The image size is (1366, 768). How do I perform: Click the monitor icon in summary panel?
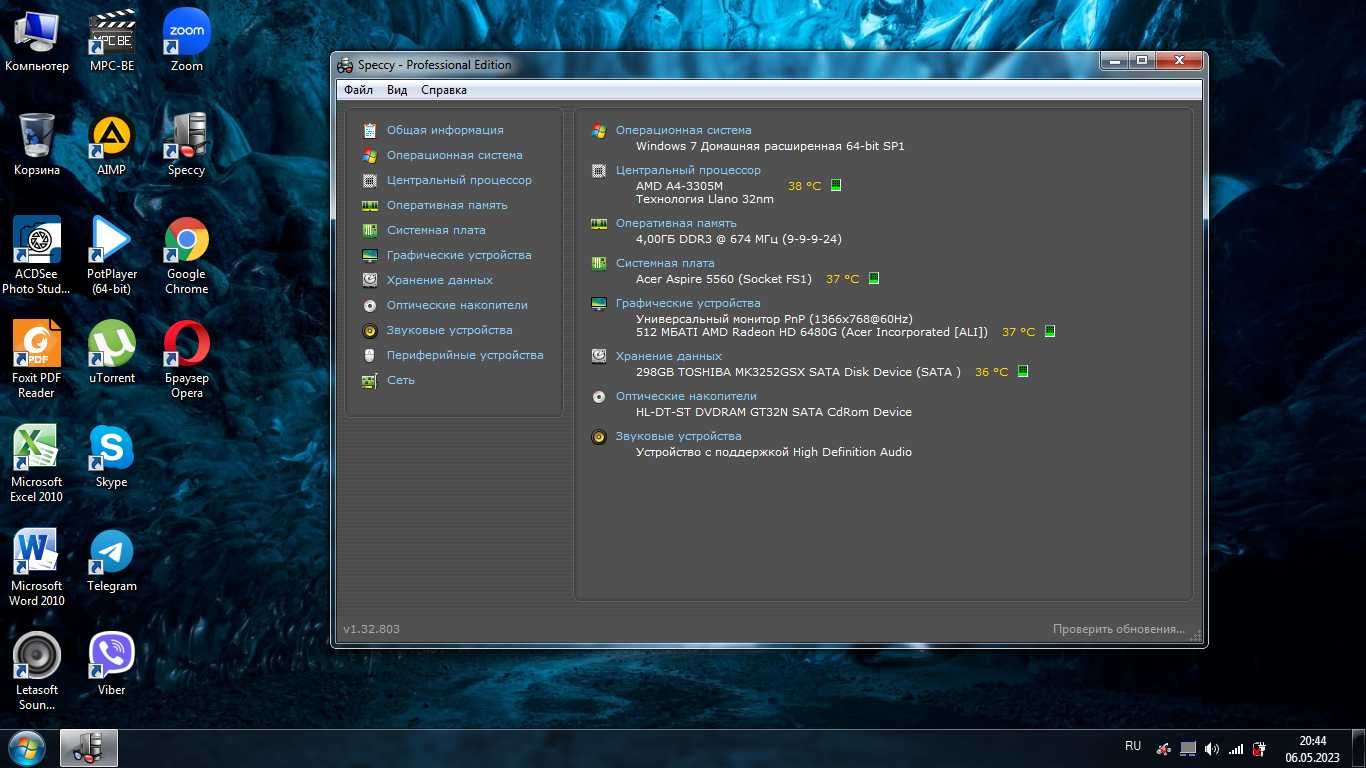(599, 303)
